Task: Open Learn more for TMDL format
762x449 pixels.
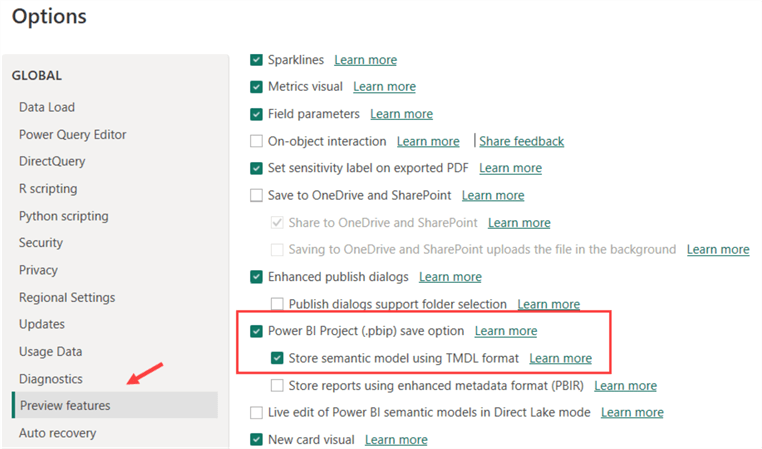Action: coord(560,358)
